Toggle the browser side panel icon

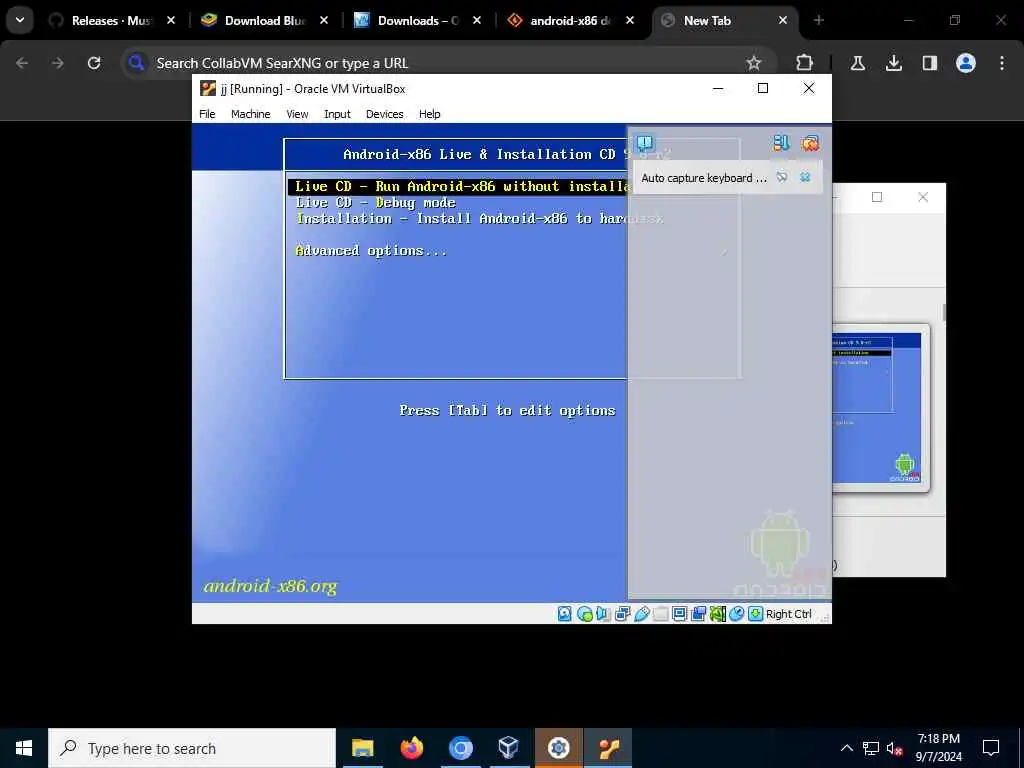click(x=929, y=63)
